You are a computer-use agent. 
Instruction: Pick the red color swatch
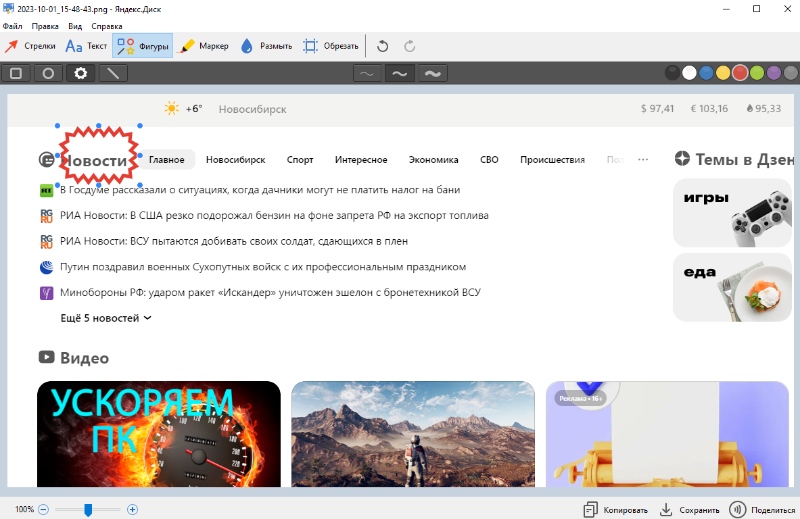(x=740, y=73)
